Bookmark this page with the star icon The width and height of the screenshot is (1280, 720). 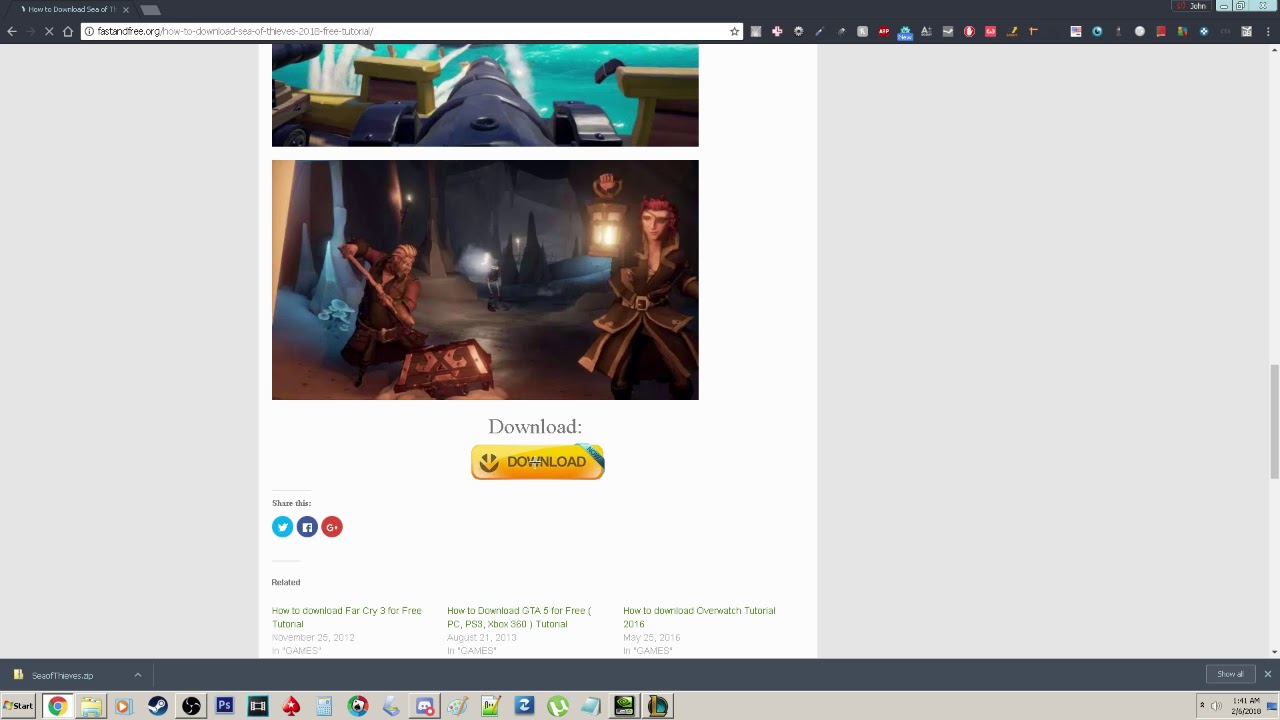coord(734,31)
